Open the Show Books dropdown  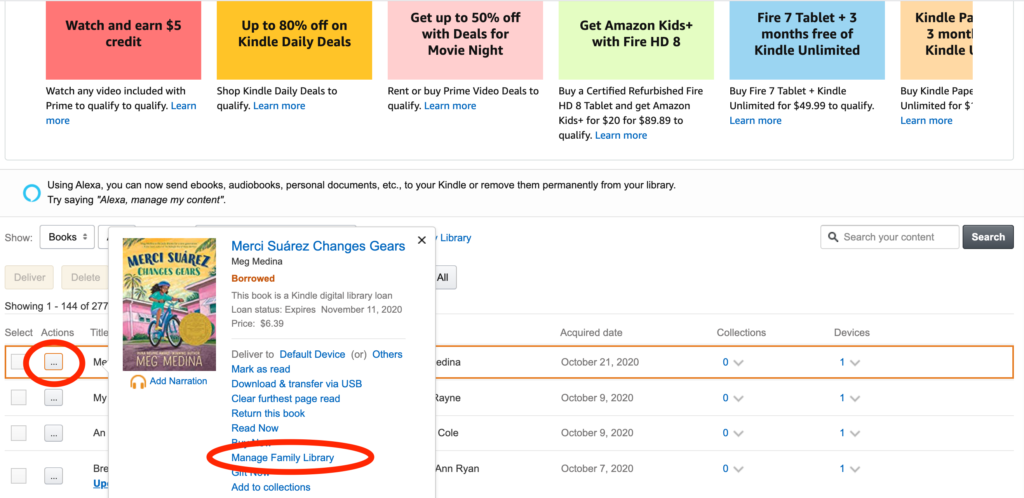pyautogui.click(x=67, y=237)
